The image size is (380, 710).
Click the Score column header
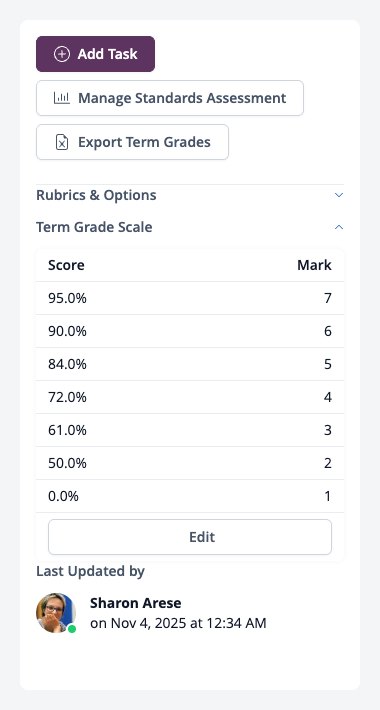66,265
